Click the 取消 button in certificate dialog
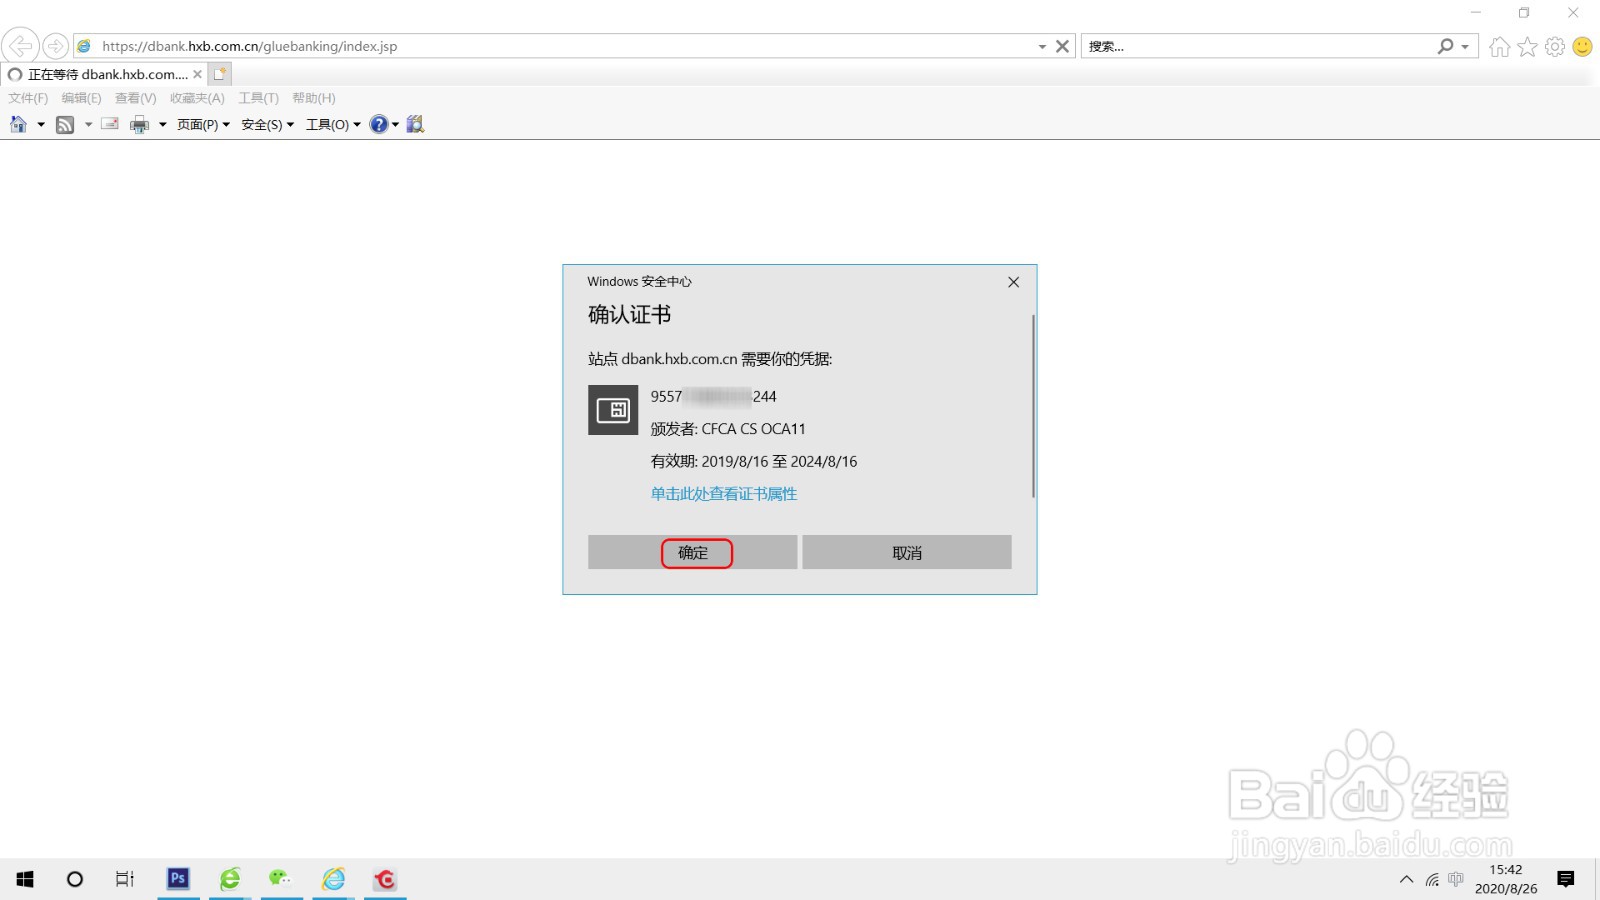Image resolution: width=1600 pixels, height=900 pixels. tap(907, 552)
